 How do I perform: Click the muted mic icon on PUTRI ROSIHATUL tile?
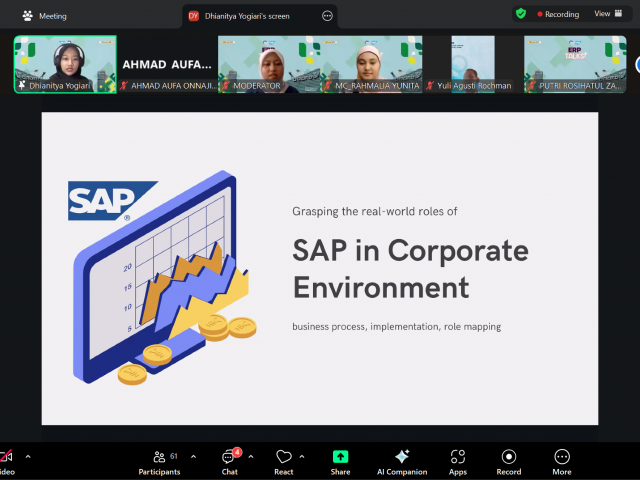pos(532,86)
